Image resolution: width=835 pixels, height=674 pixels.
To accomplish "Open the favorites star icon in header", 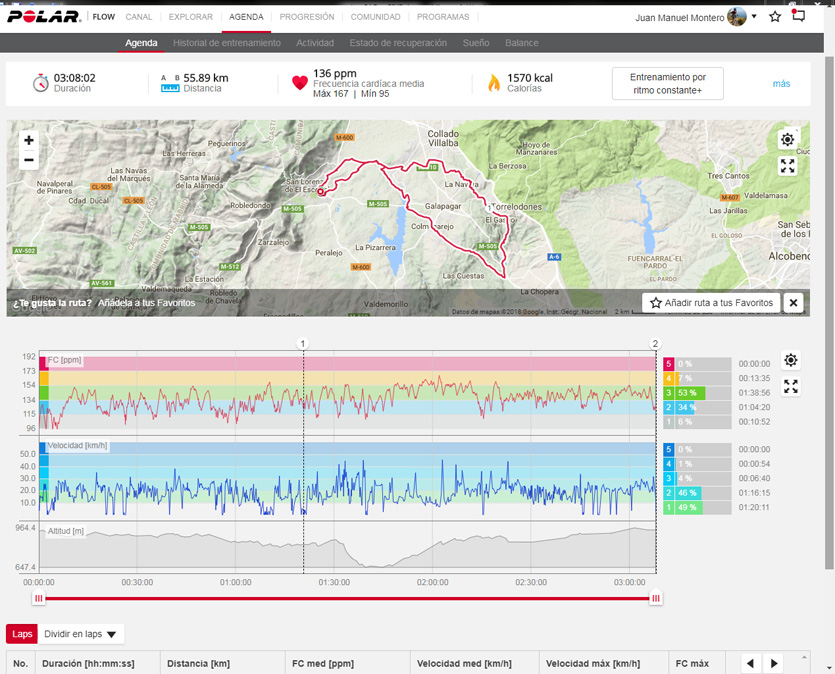I will pyautogui.click(x=775, y=17).
